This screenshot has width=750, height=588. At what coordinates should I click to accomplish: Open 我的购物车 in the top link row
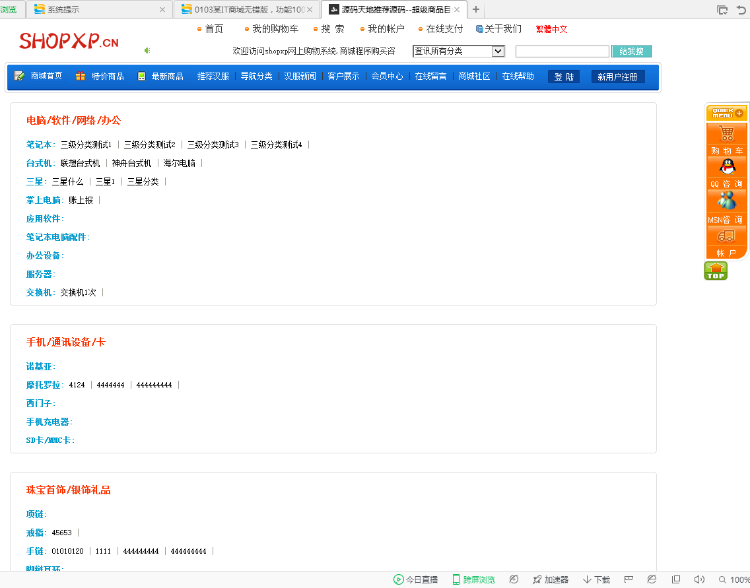click(x=275, y=29)
